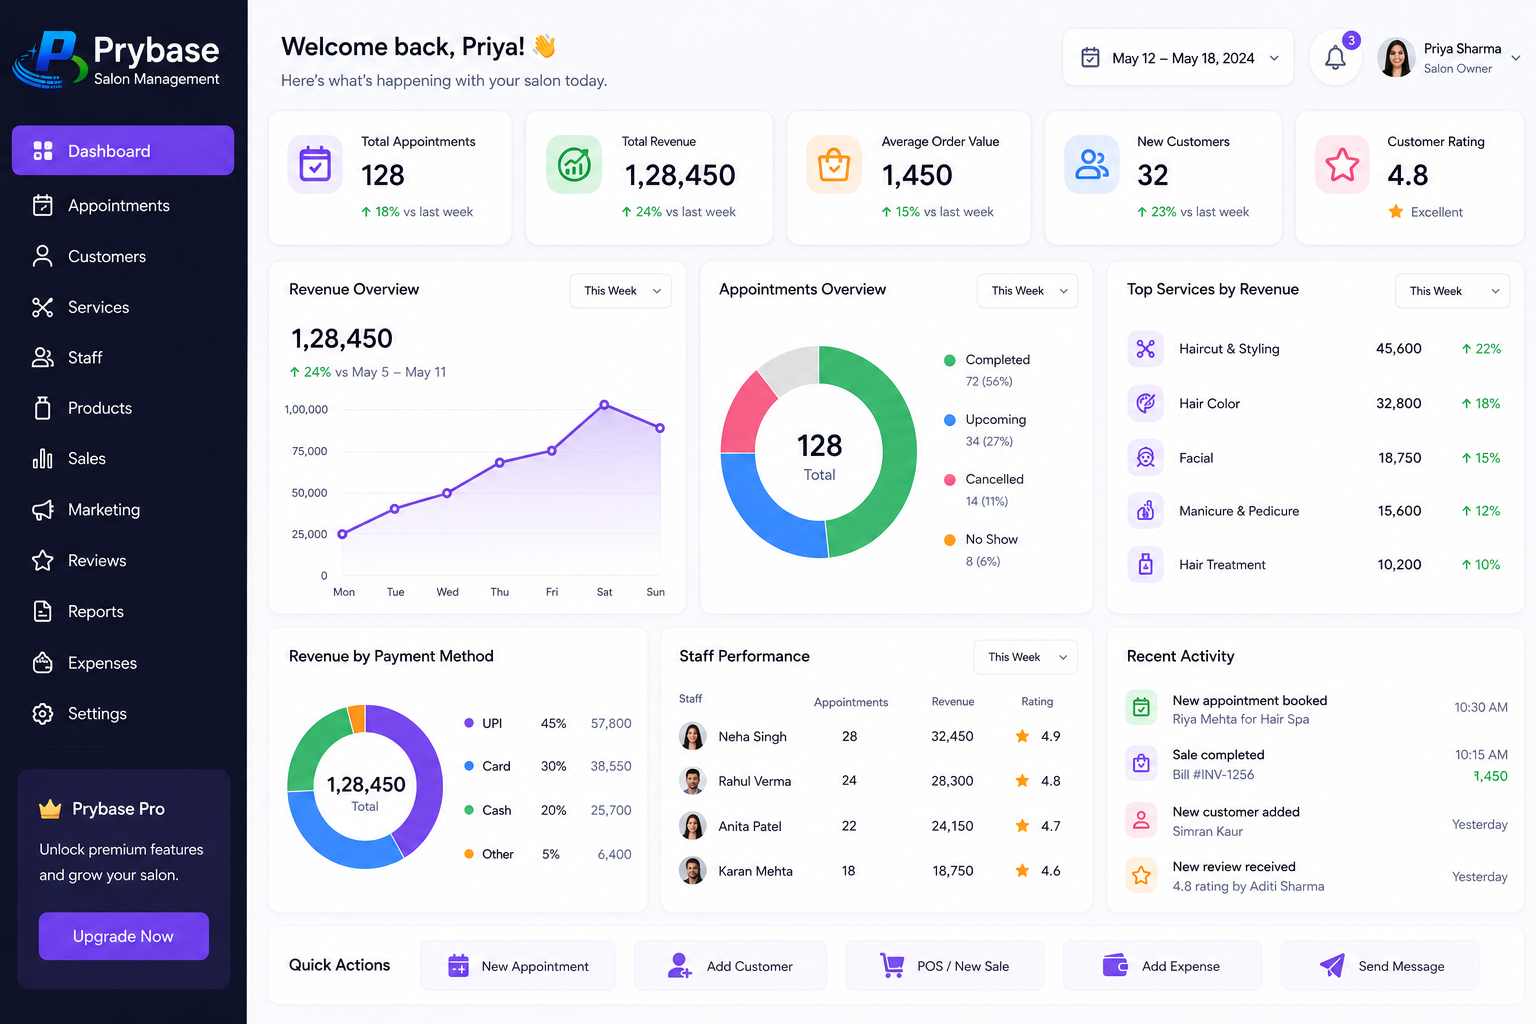Image resolution: width=1536 pixels, height=1024 pixels.
Task: Open Appointments in sidebar
Action: coord(123,205)
